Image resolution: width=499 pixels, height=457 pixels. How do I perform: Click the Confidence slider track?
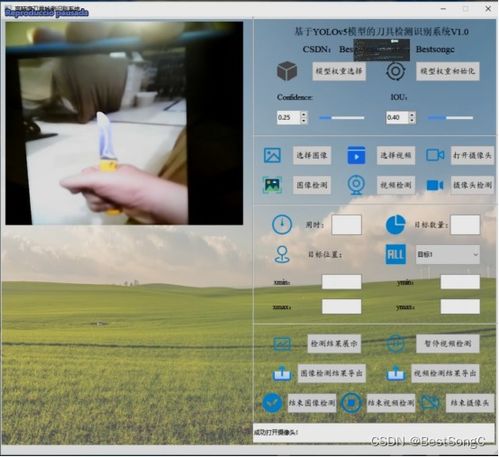pyautogui.click(x=342, y=118)
